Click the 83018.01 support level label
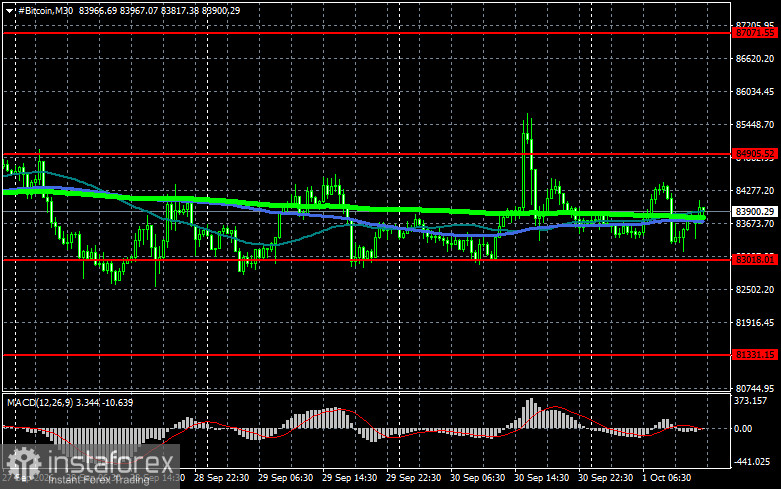781x489 pixels. click(x=755, y=259)
